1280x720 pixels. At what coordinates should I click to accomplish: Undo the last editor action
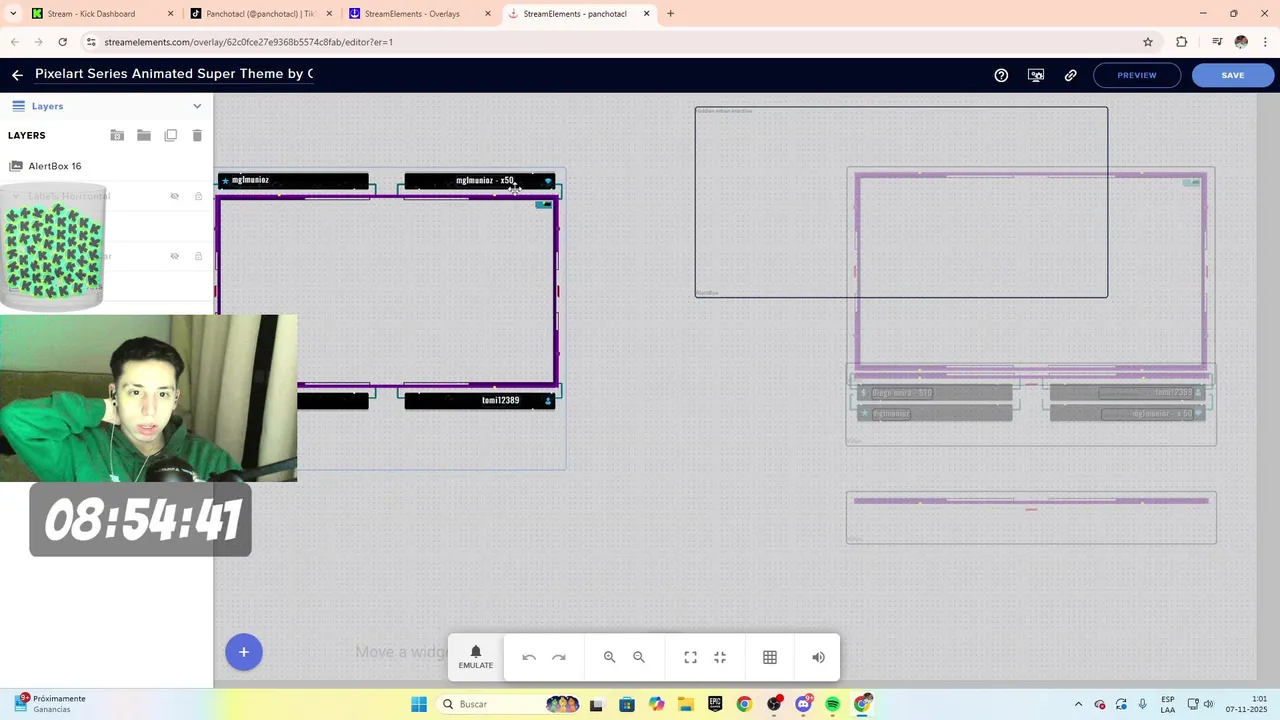point(529,657)
